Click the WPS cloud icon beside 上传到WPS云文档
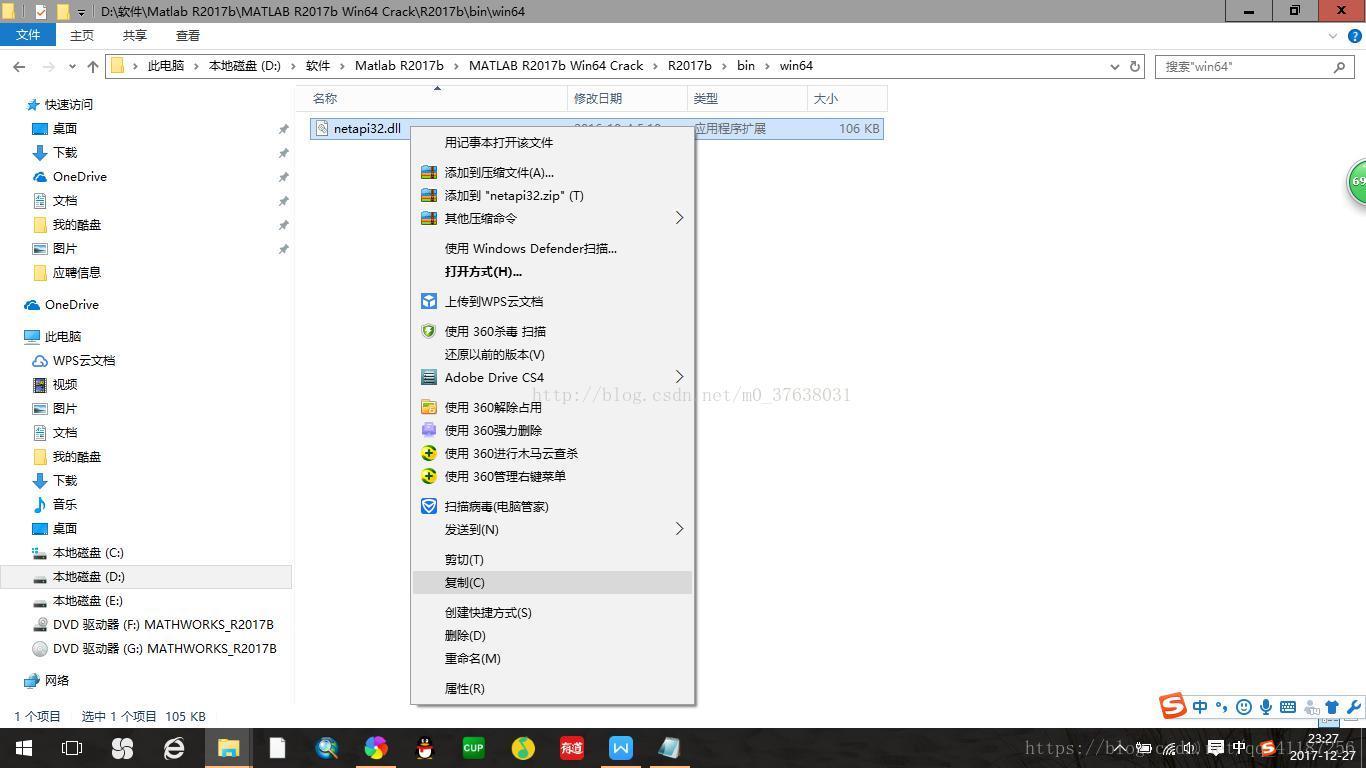The width and height of the screenshot is (1366, 768). [429, 301]
